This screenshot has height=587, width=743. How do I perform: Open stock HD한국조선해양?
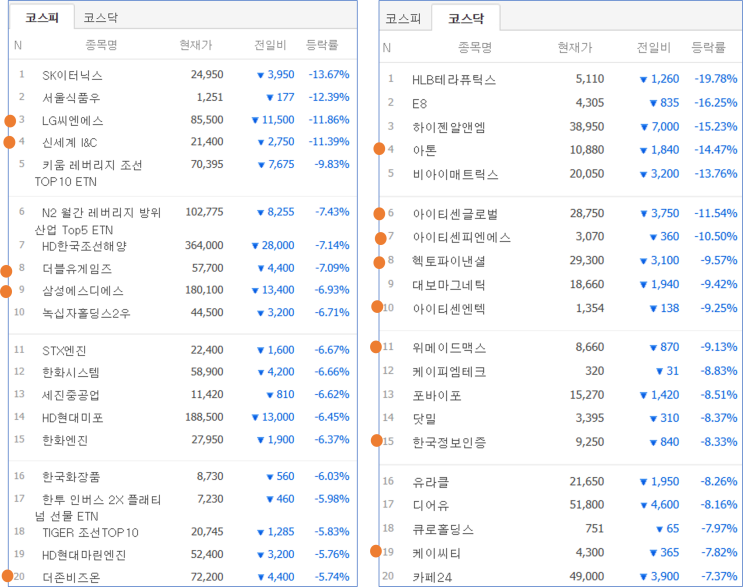84,246
